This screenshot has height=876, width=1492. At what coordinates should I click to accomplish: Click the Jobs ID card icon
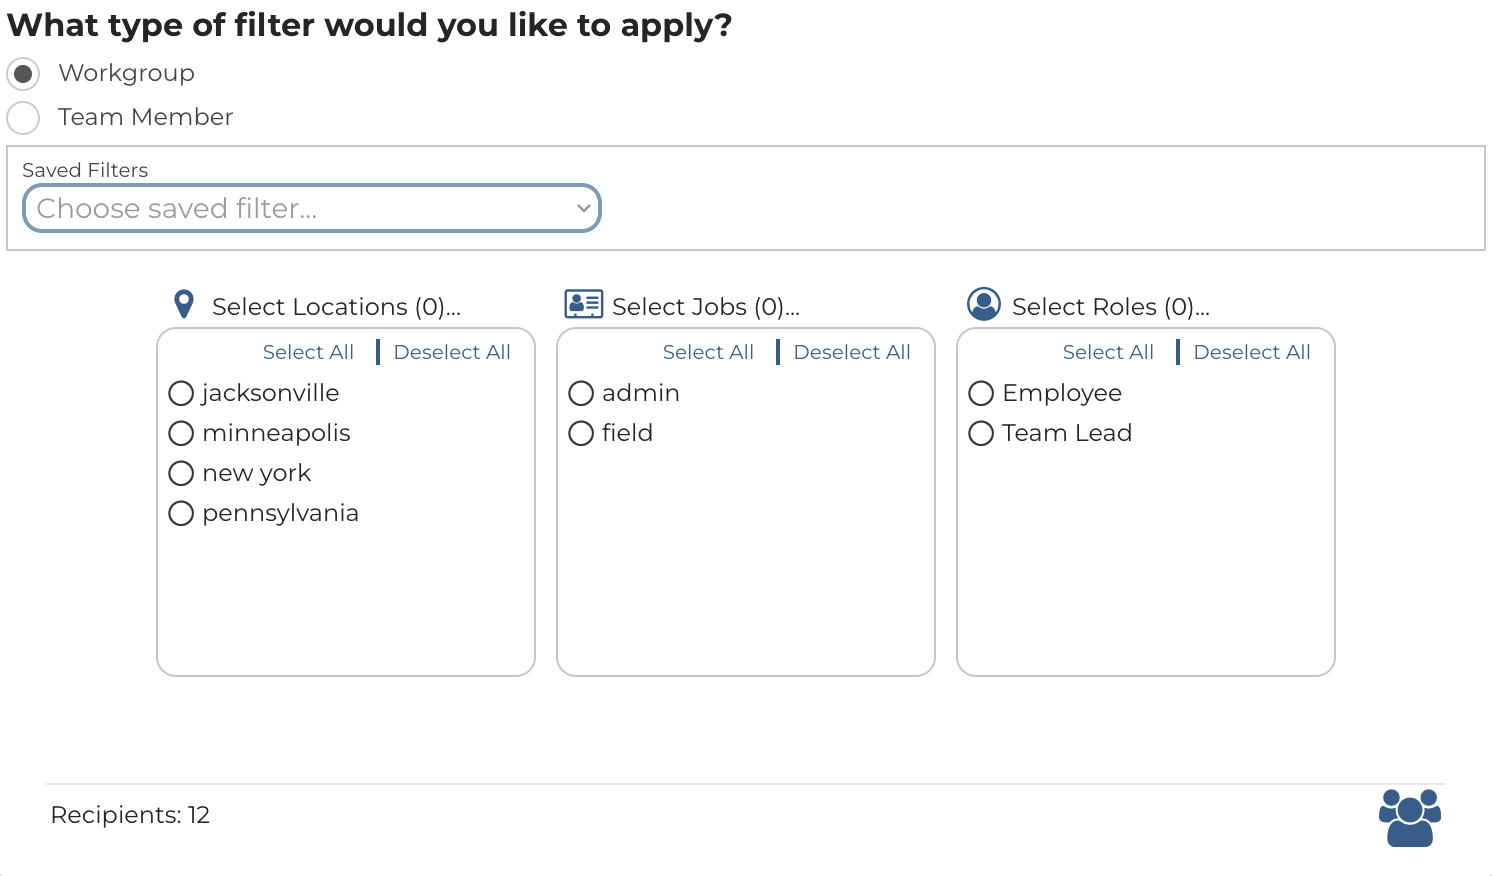[x=583, y=304]
